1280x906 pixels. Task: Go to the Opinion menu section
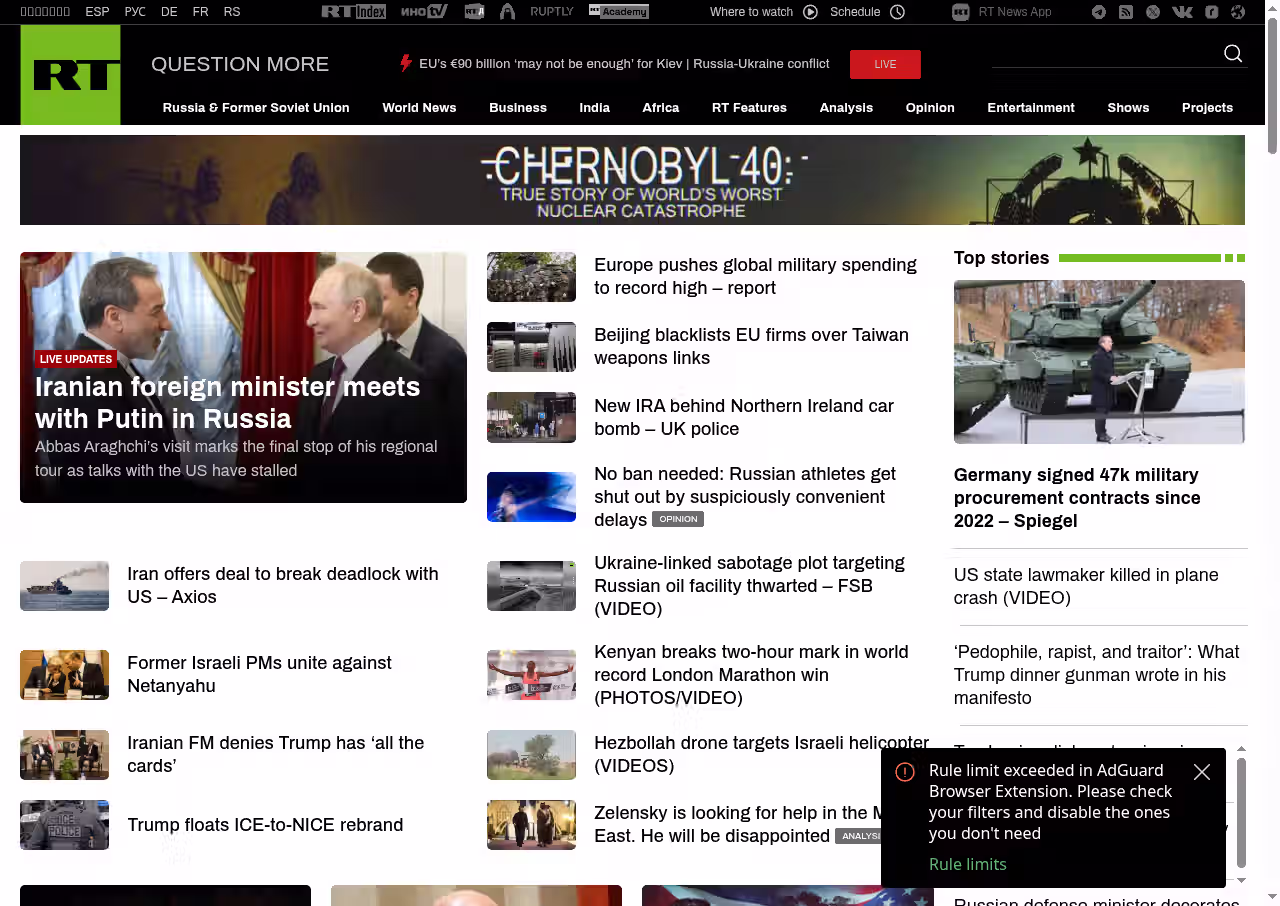pos(930,108)
